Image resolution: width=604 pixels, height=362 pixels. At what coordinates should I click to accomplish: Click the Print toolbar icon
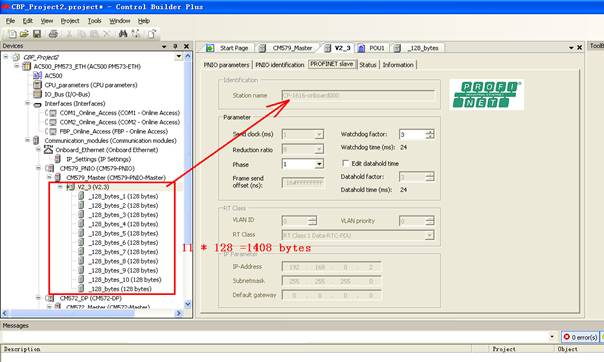[x=53, y=34]
